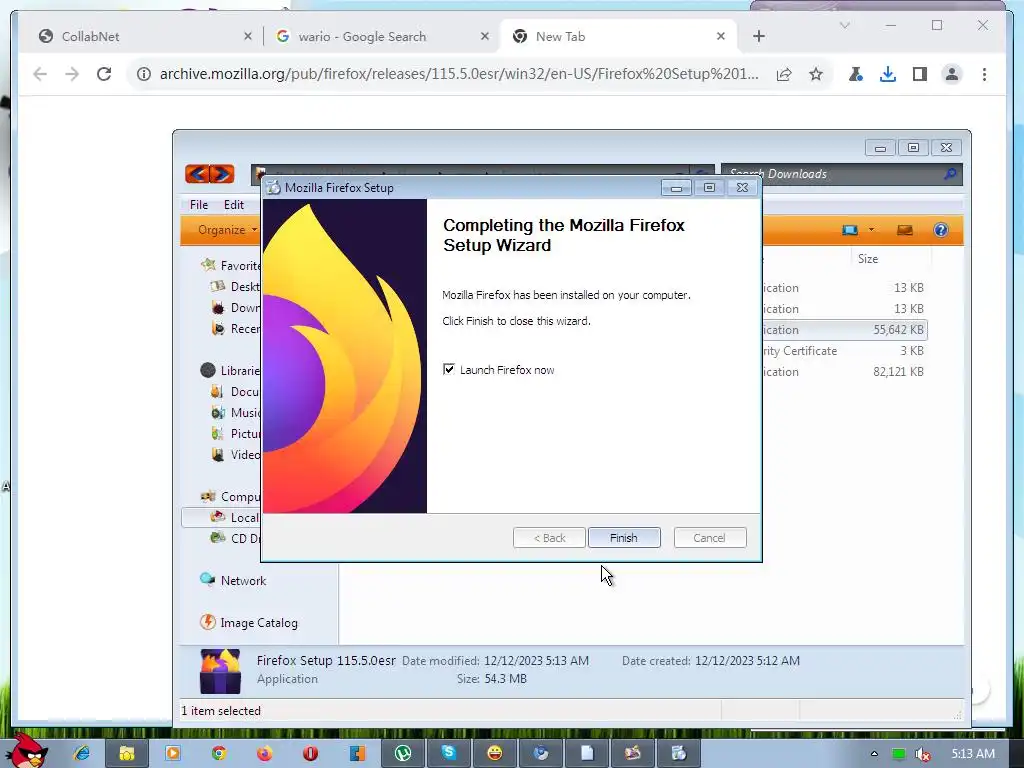
Task: Open the media player icon on the taskbar
Action: pyautogui.click(x=172, y=753)
